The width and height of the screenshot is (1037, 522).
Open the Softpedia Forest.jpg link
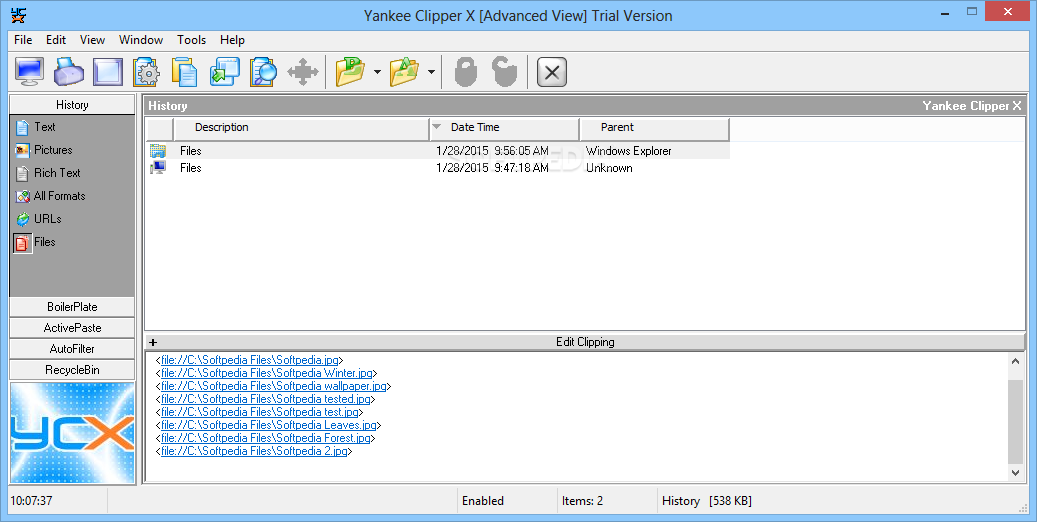pos(266,438)
